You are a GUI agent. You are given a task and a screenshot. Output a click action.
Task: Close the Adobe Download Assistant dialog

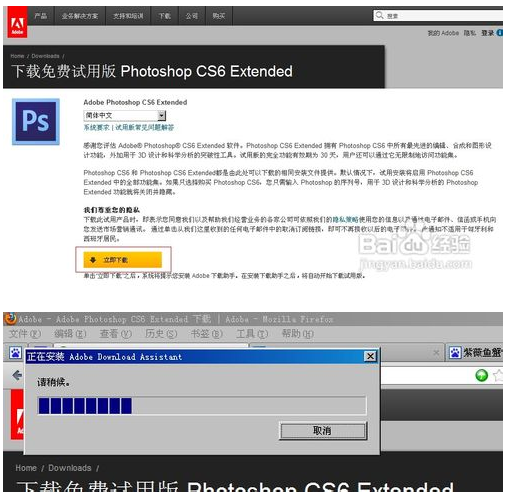[x=370, y=356]
